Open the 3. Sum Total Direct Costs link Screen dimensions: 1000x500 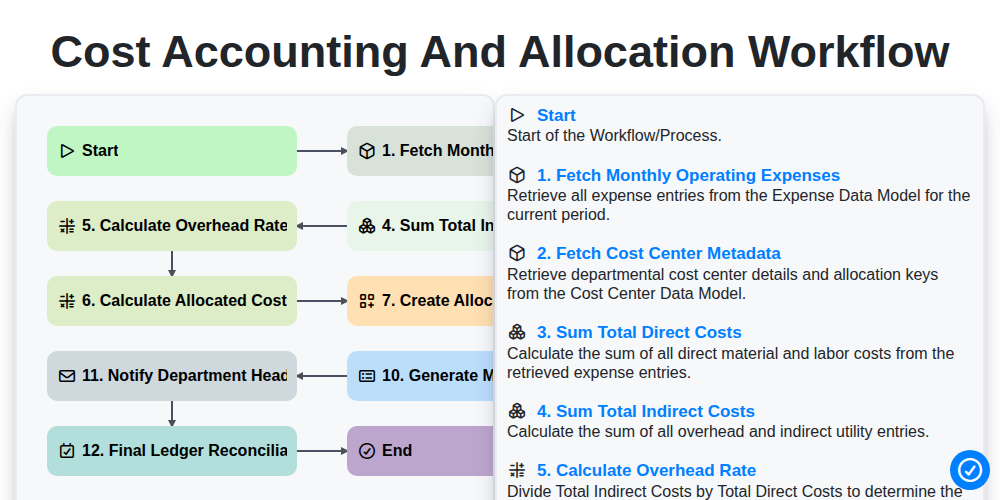click(639, 332)
